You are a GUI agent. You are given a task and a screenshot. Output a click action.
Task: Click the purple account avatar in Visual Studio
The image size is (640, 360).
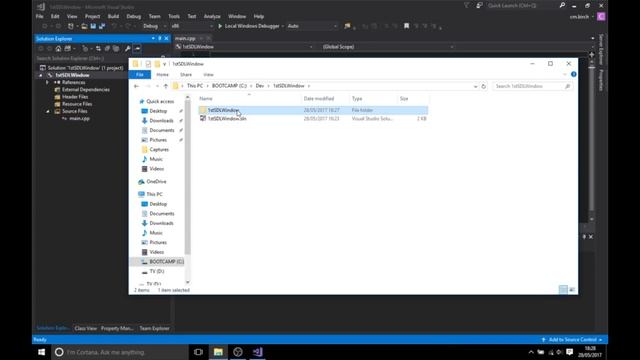click(601, 16)
